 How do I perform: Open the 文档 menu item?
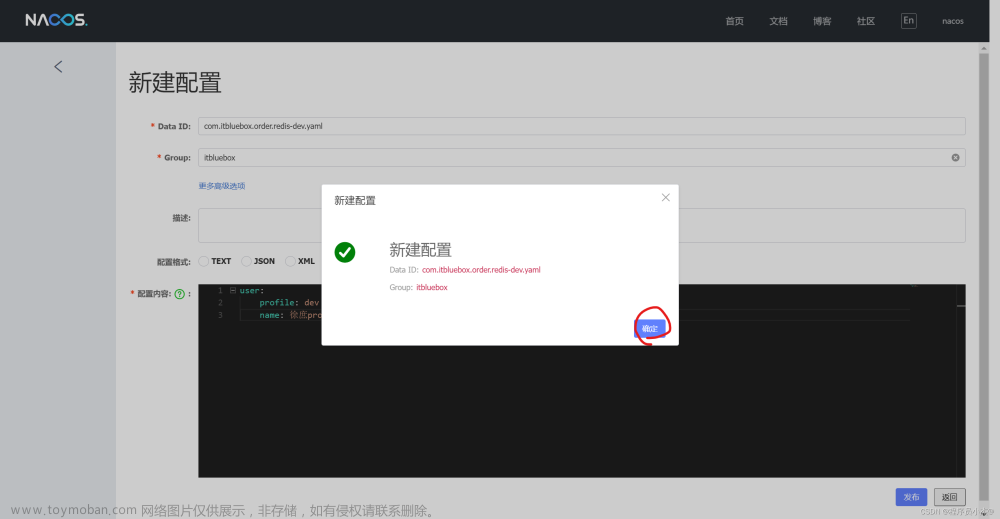(x=778, y=21)
